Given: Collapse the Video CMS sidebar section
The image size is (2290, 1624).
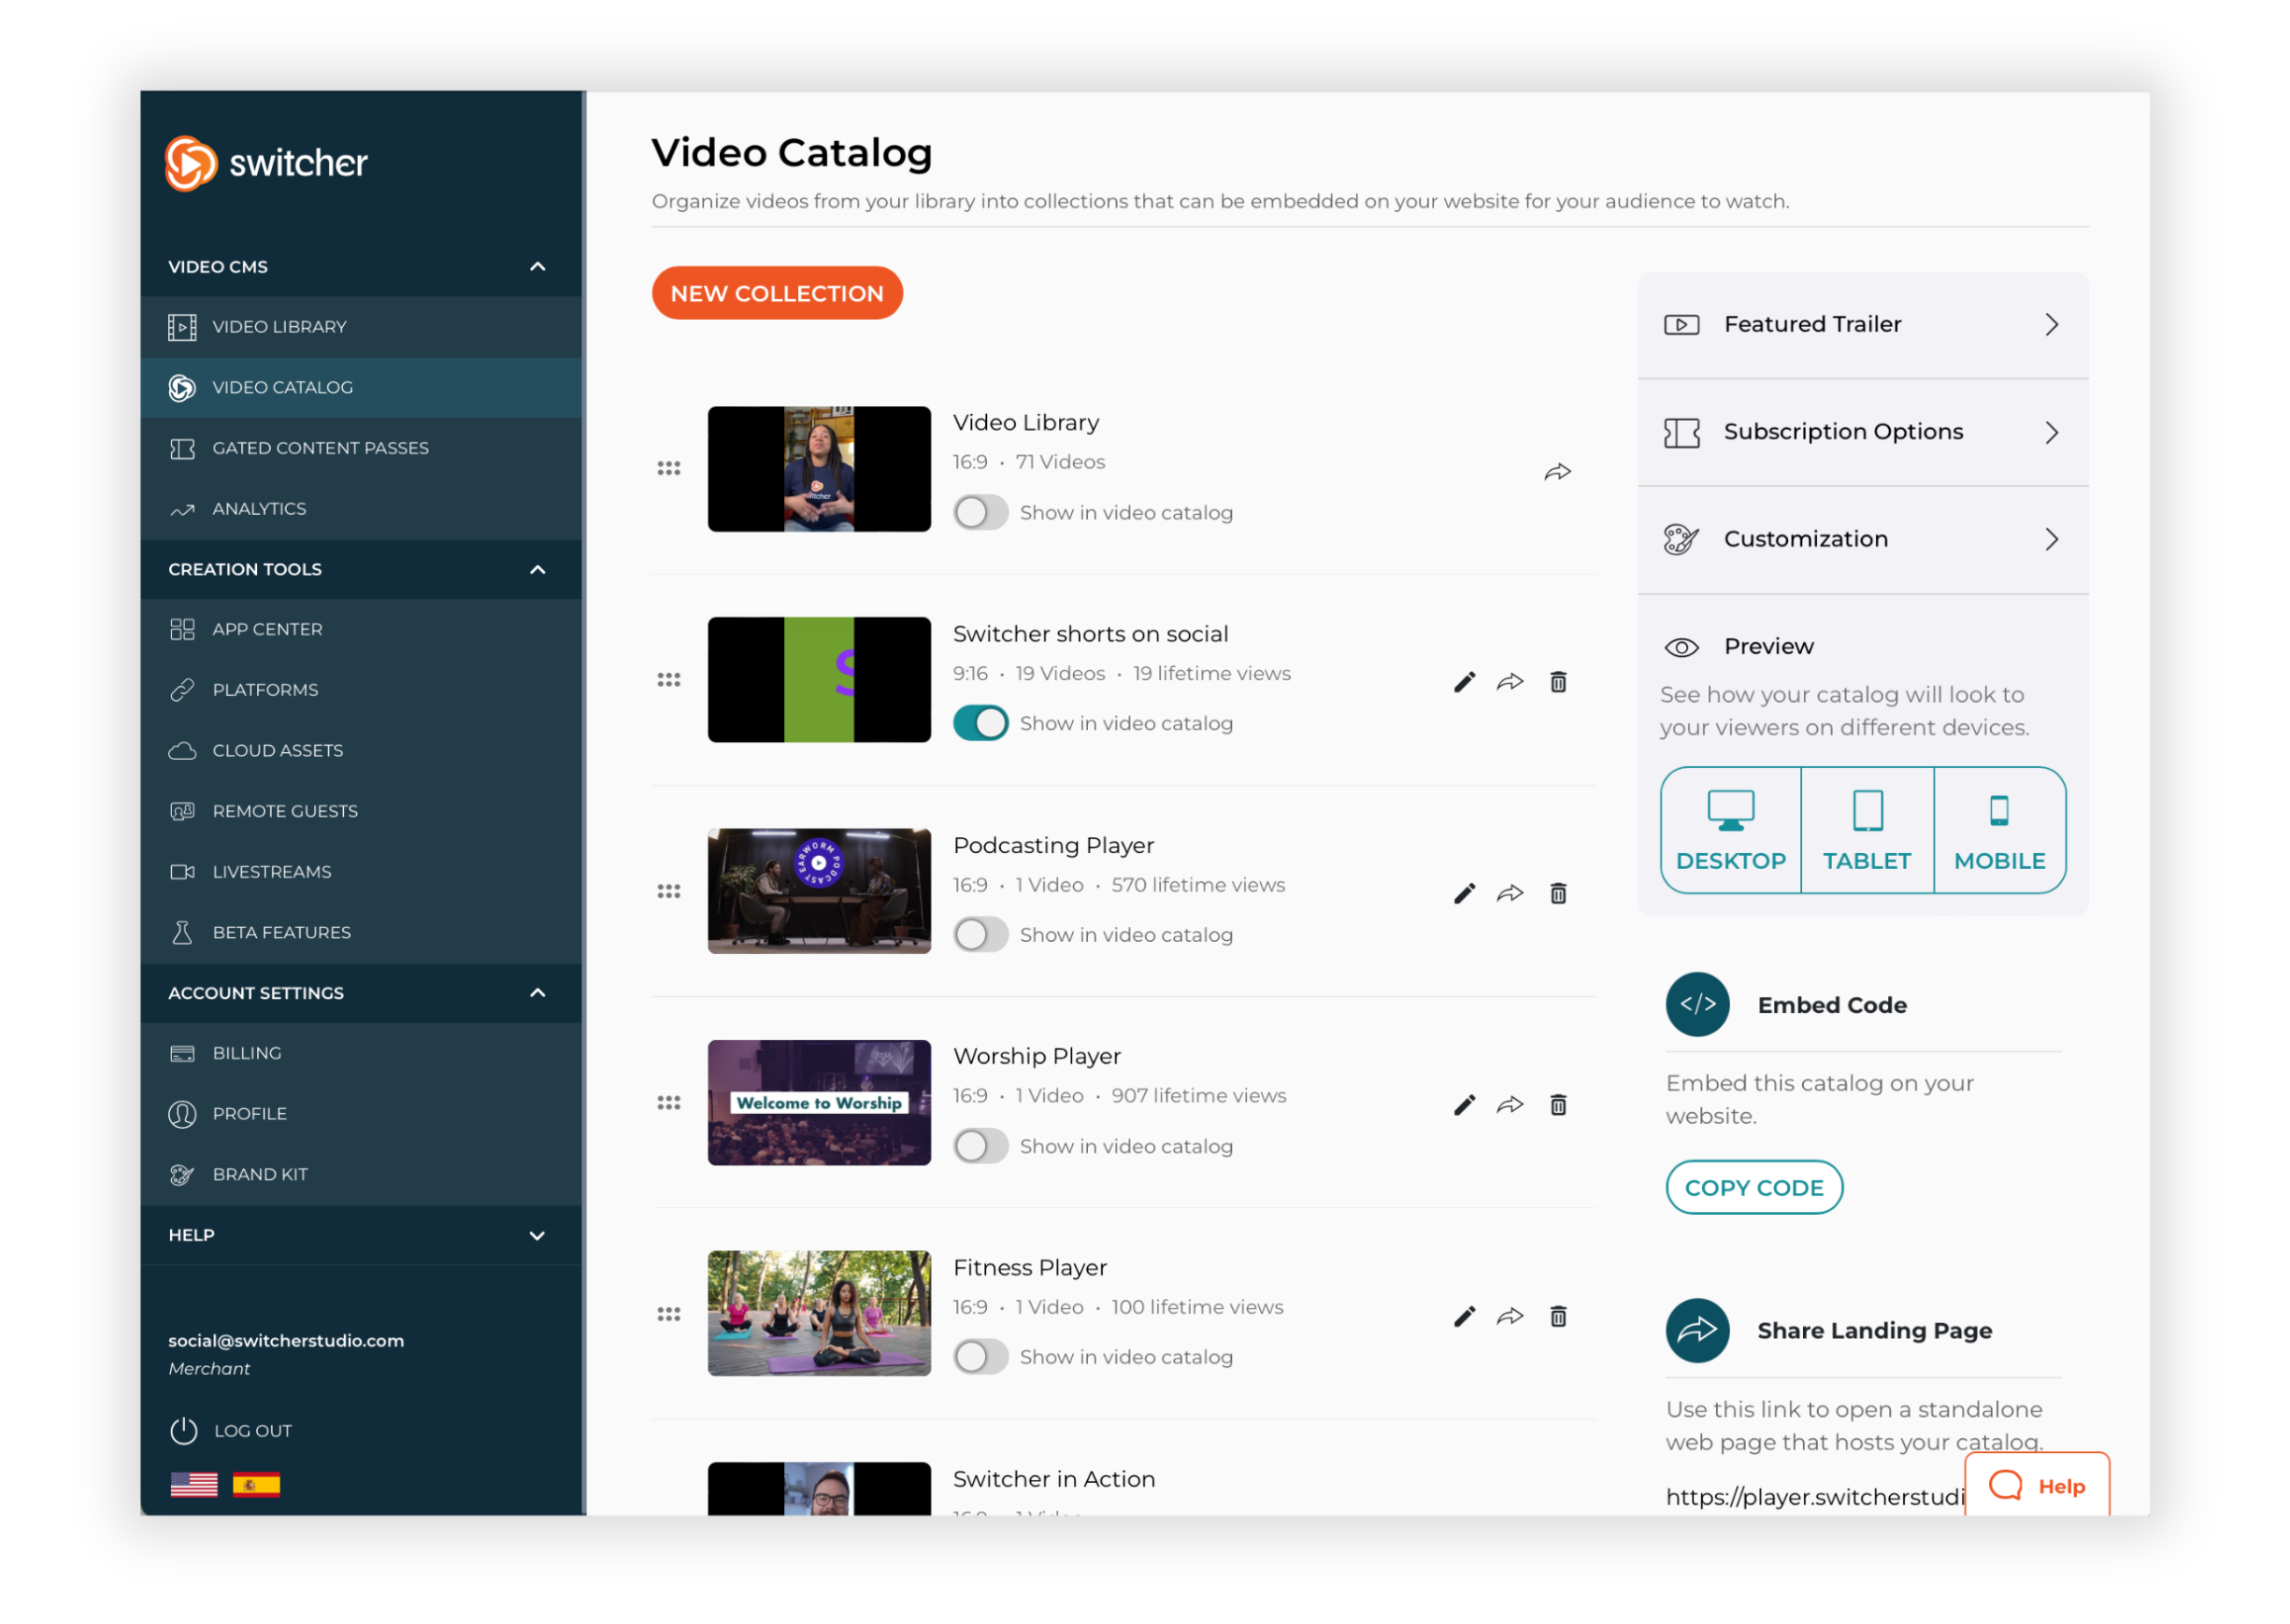Looking at the screenshot, I should (537, 267).
